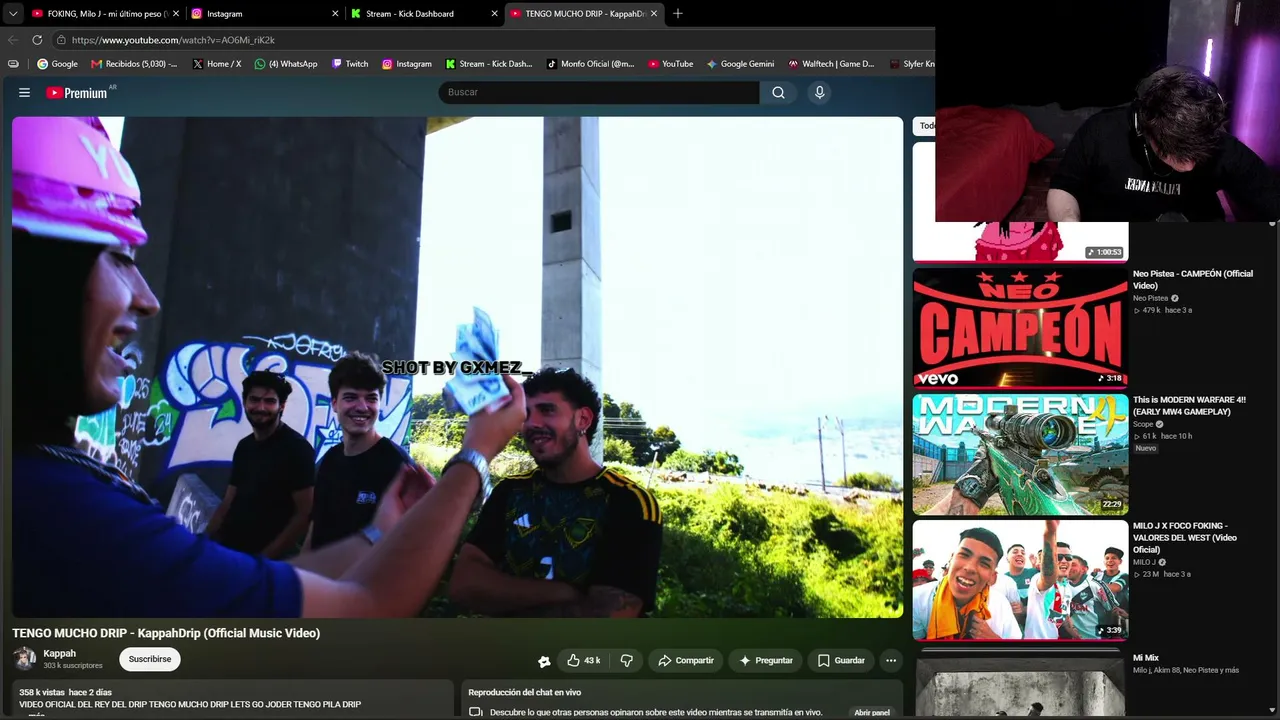Focus the Buscar search field
This screenshot has width=1280, height=720.
tap(599, 92)
